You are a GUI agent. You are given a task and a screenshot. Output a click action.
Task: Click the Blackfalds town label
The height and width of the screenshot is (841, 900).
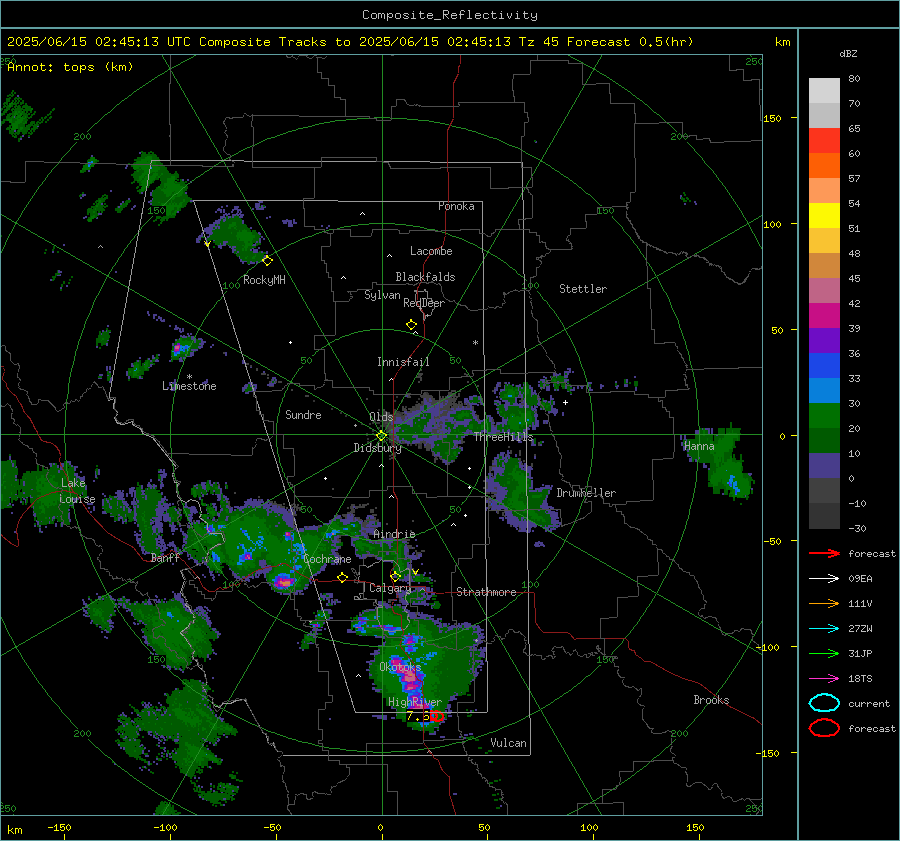point(425,277)
